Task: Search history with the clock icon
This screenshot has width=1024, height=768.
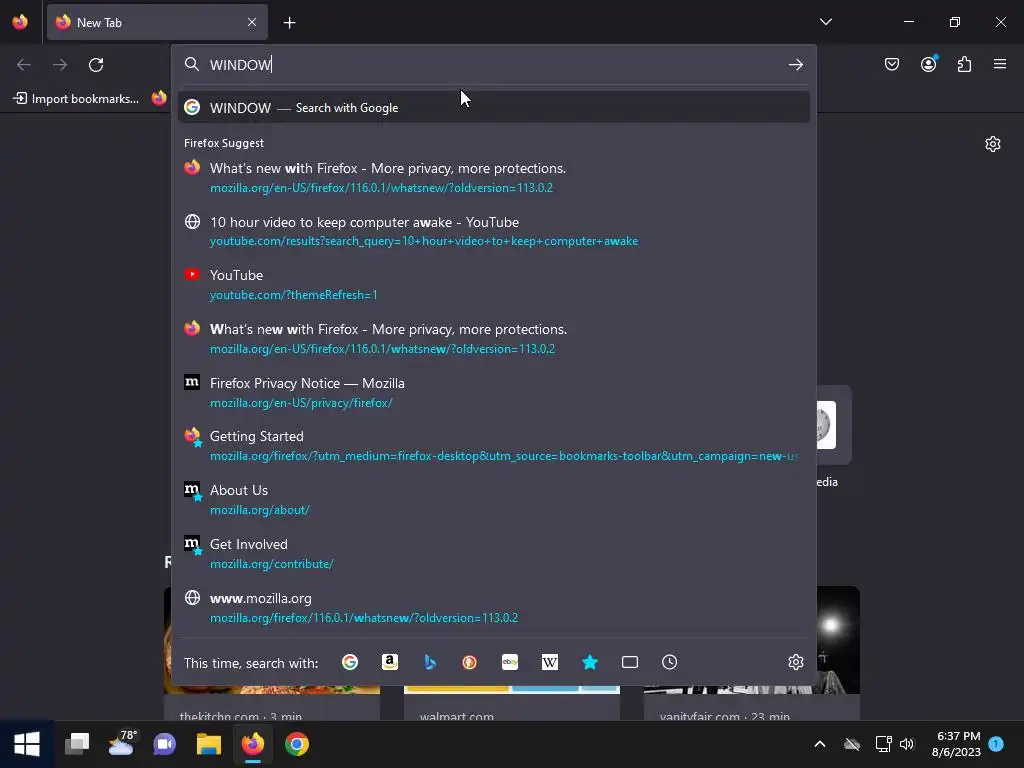Action: coord(669,662)
